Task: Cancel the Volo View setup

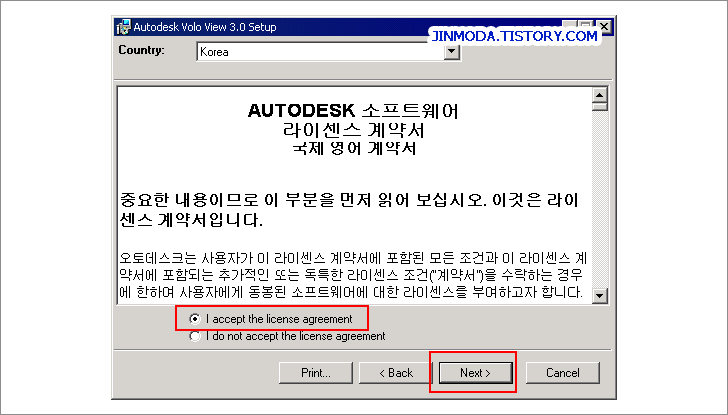Action: click(x=563, y=373)
